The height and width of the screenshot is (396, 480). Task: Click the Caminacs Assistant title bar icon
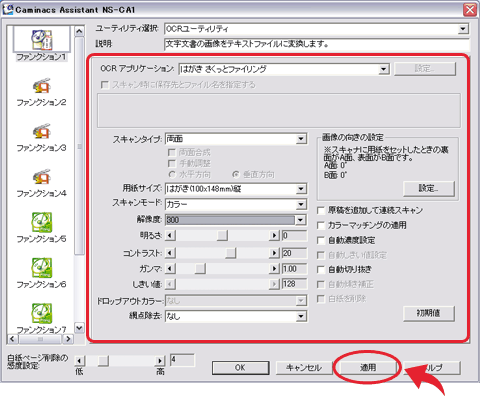click(x=7, y=9)
